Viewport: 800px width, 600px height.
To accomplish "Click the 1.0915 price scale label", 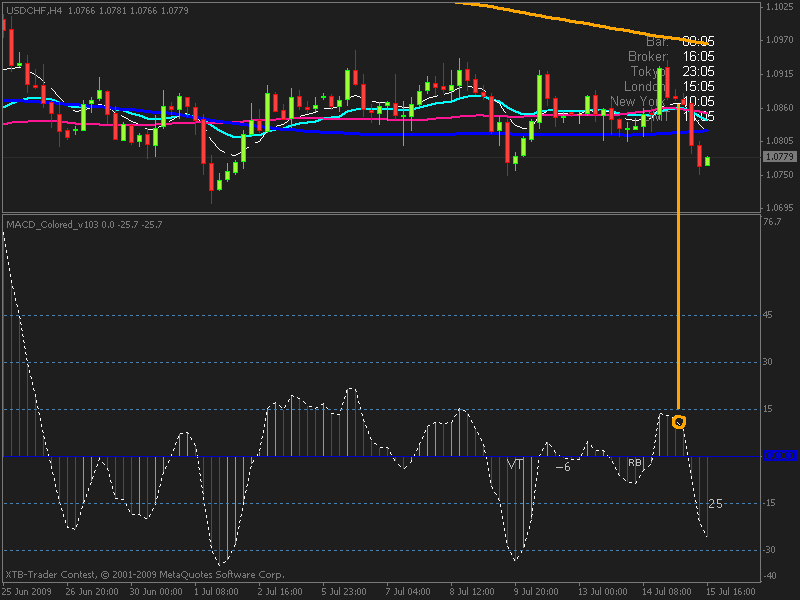I will click(x=780, y=74).
